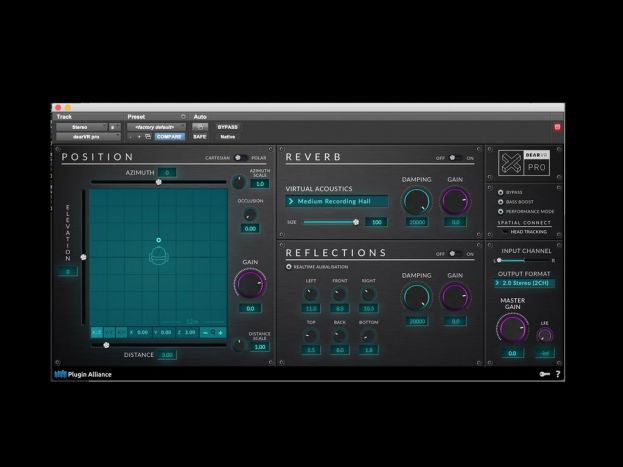Click the key license icon at bottom right
Viewport: 623px width, 467px height.
[543, 374]
